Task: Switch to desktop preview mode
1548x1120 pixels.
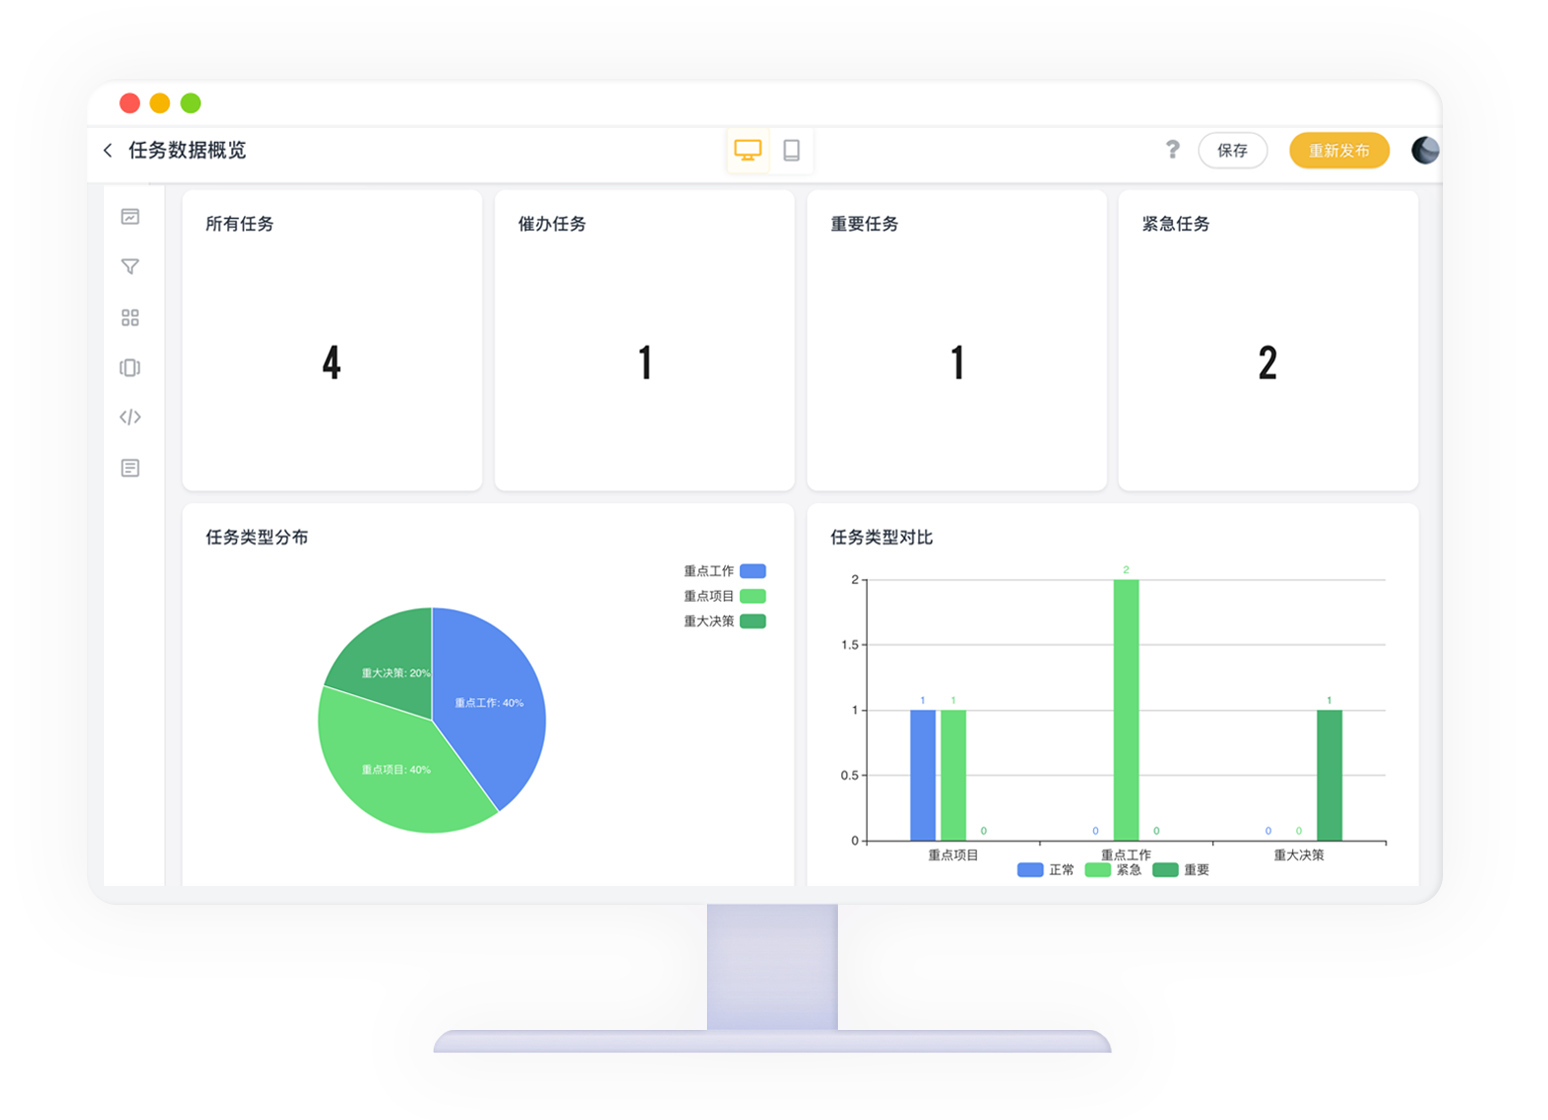Action: [x=748, y=150]
